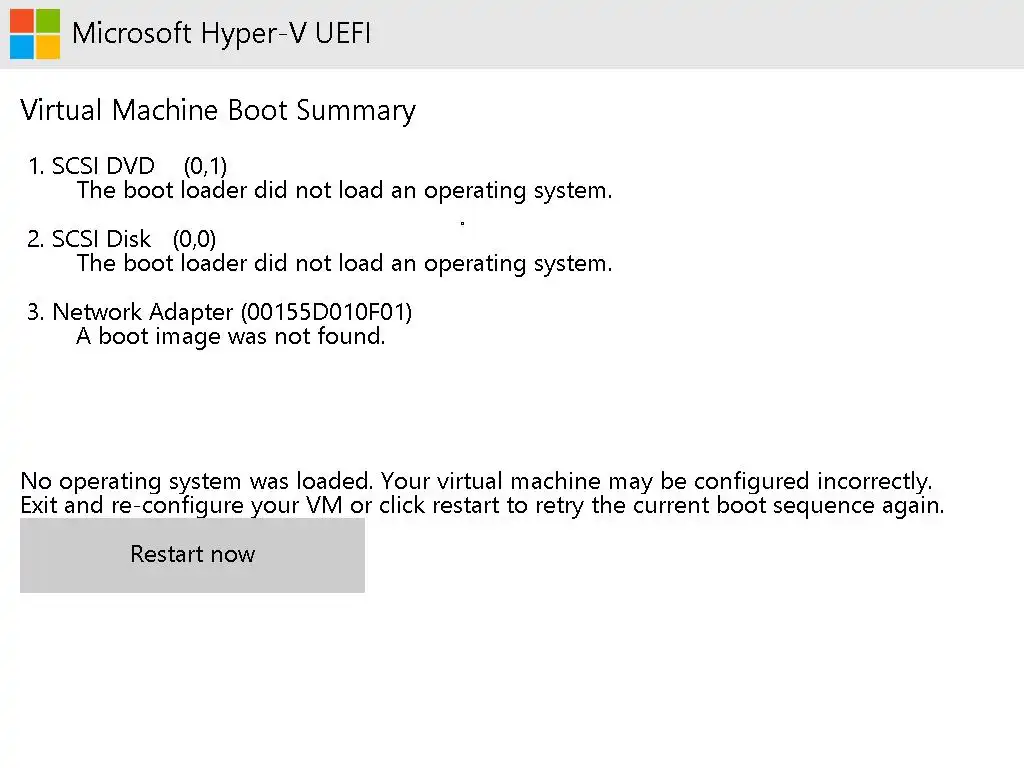
Task: Click the "A boot image was not found" message
Action: (231, 336)
